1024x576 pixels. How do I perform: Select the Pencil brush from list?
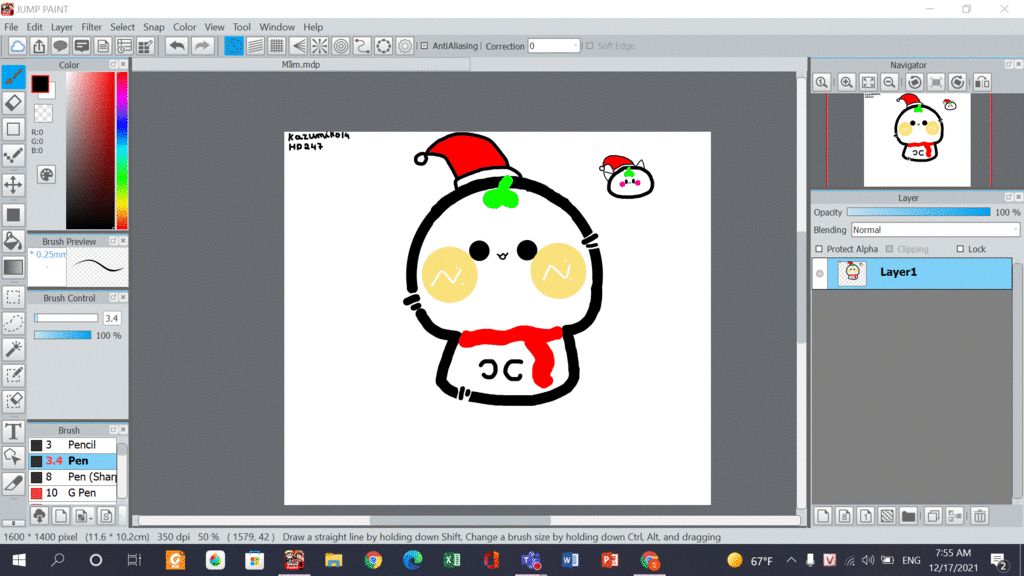[x=81, y=444]
